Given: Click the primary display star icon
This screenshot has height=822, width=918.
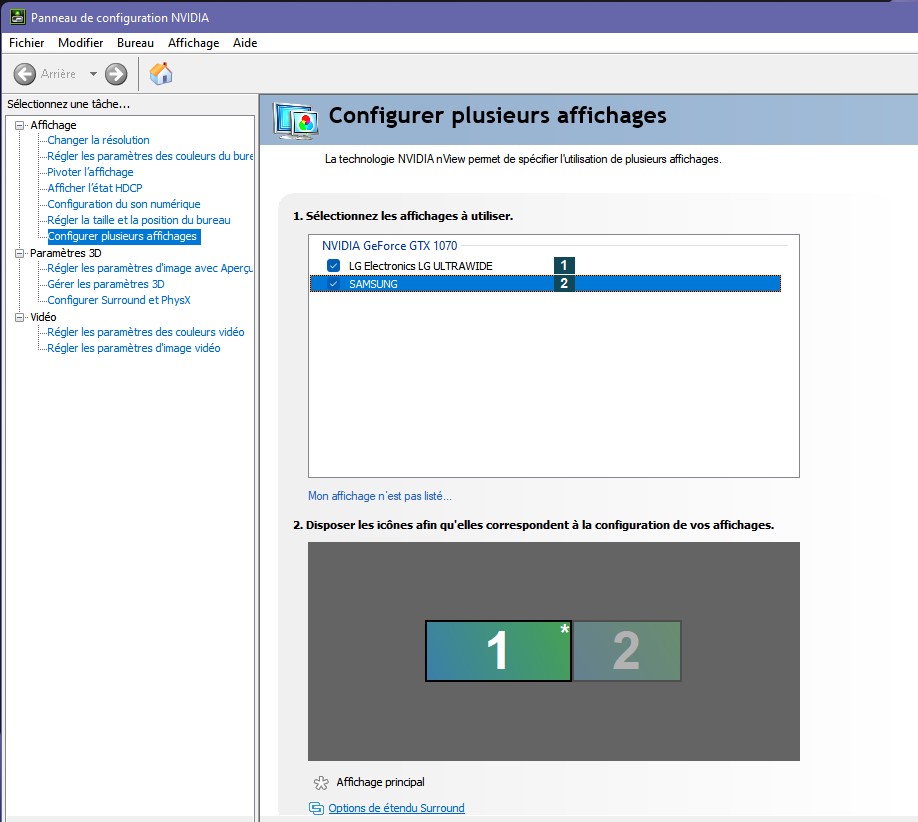Looking at the screenshot, I should [x=321, y=783].
